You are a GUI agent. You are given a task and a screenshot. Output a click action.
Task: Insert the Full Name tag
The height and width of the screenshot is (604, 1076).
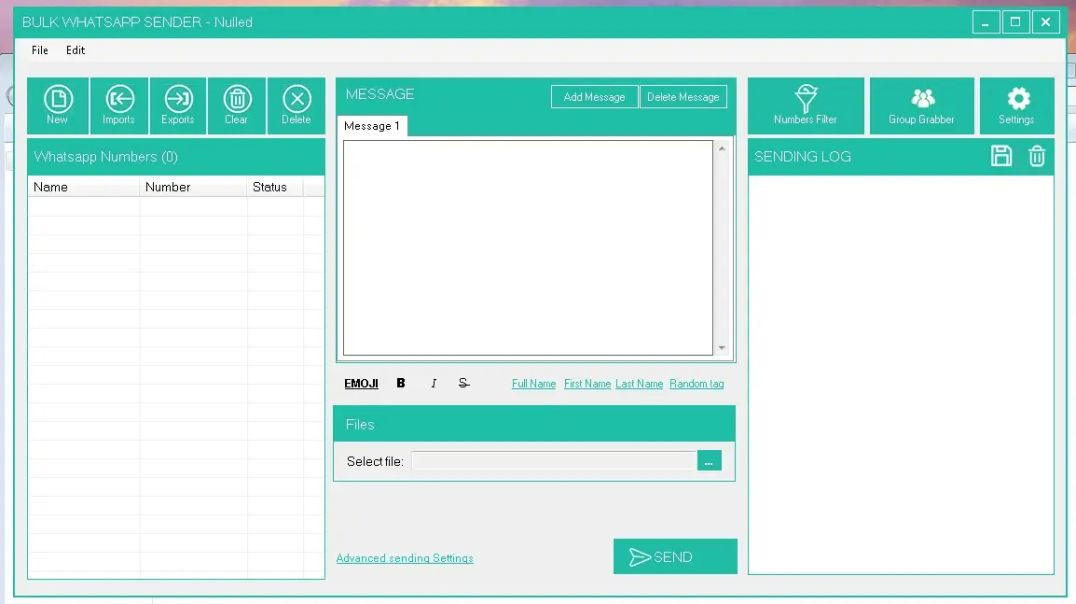(x=533, y=383)
